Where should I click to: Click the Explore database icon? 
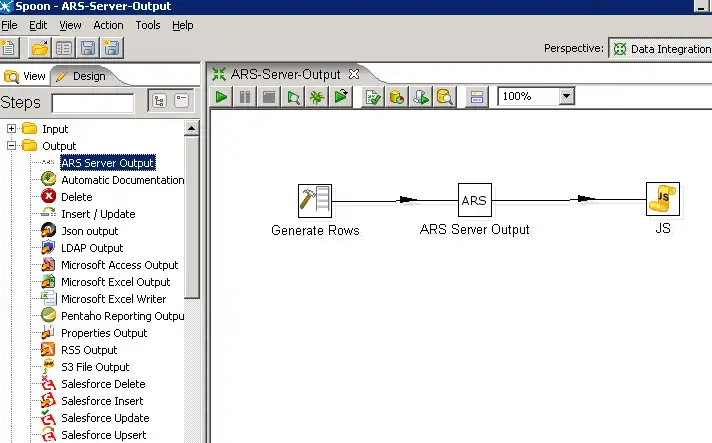coord(444,97)
